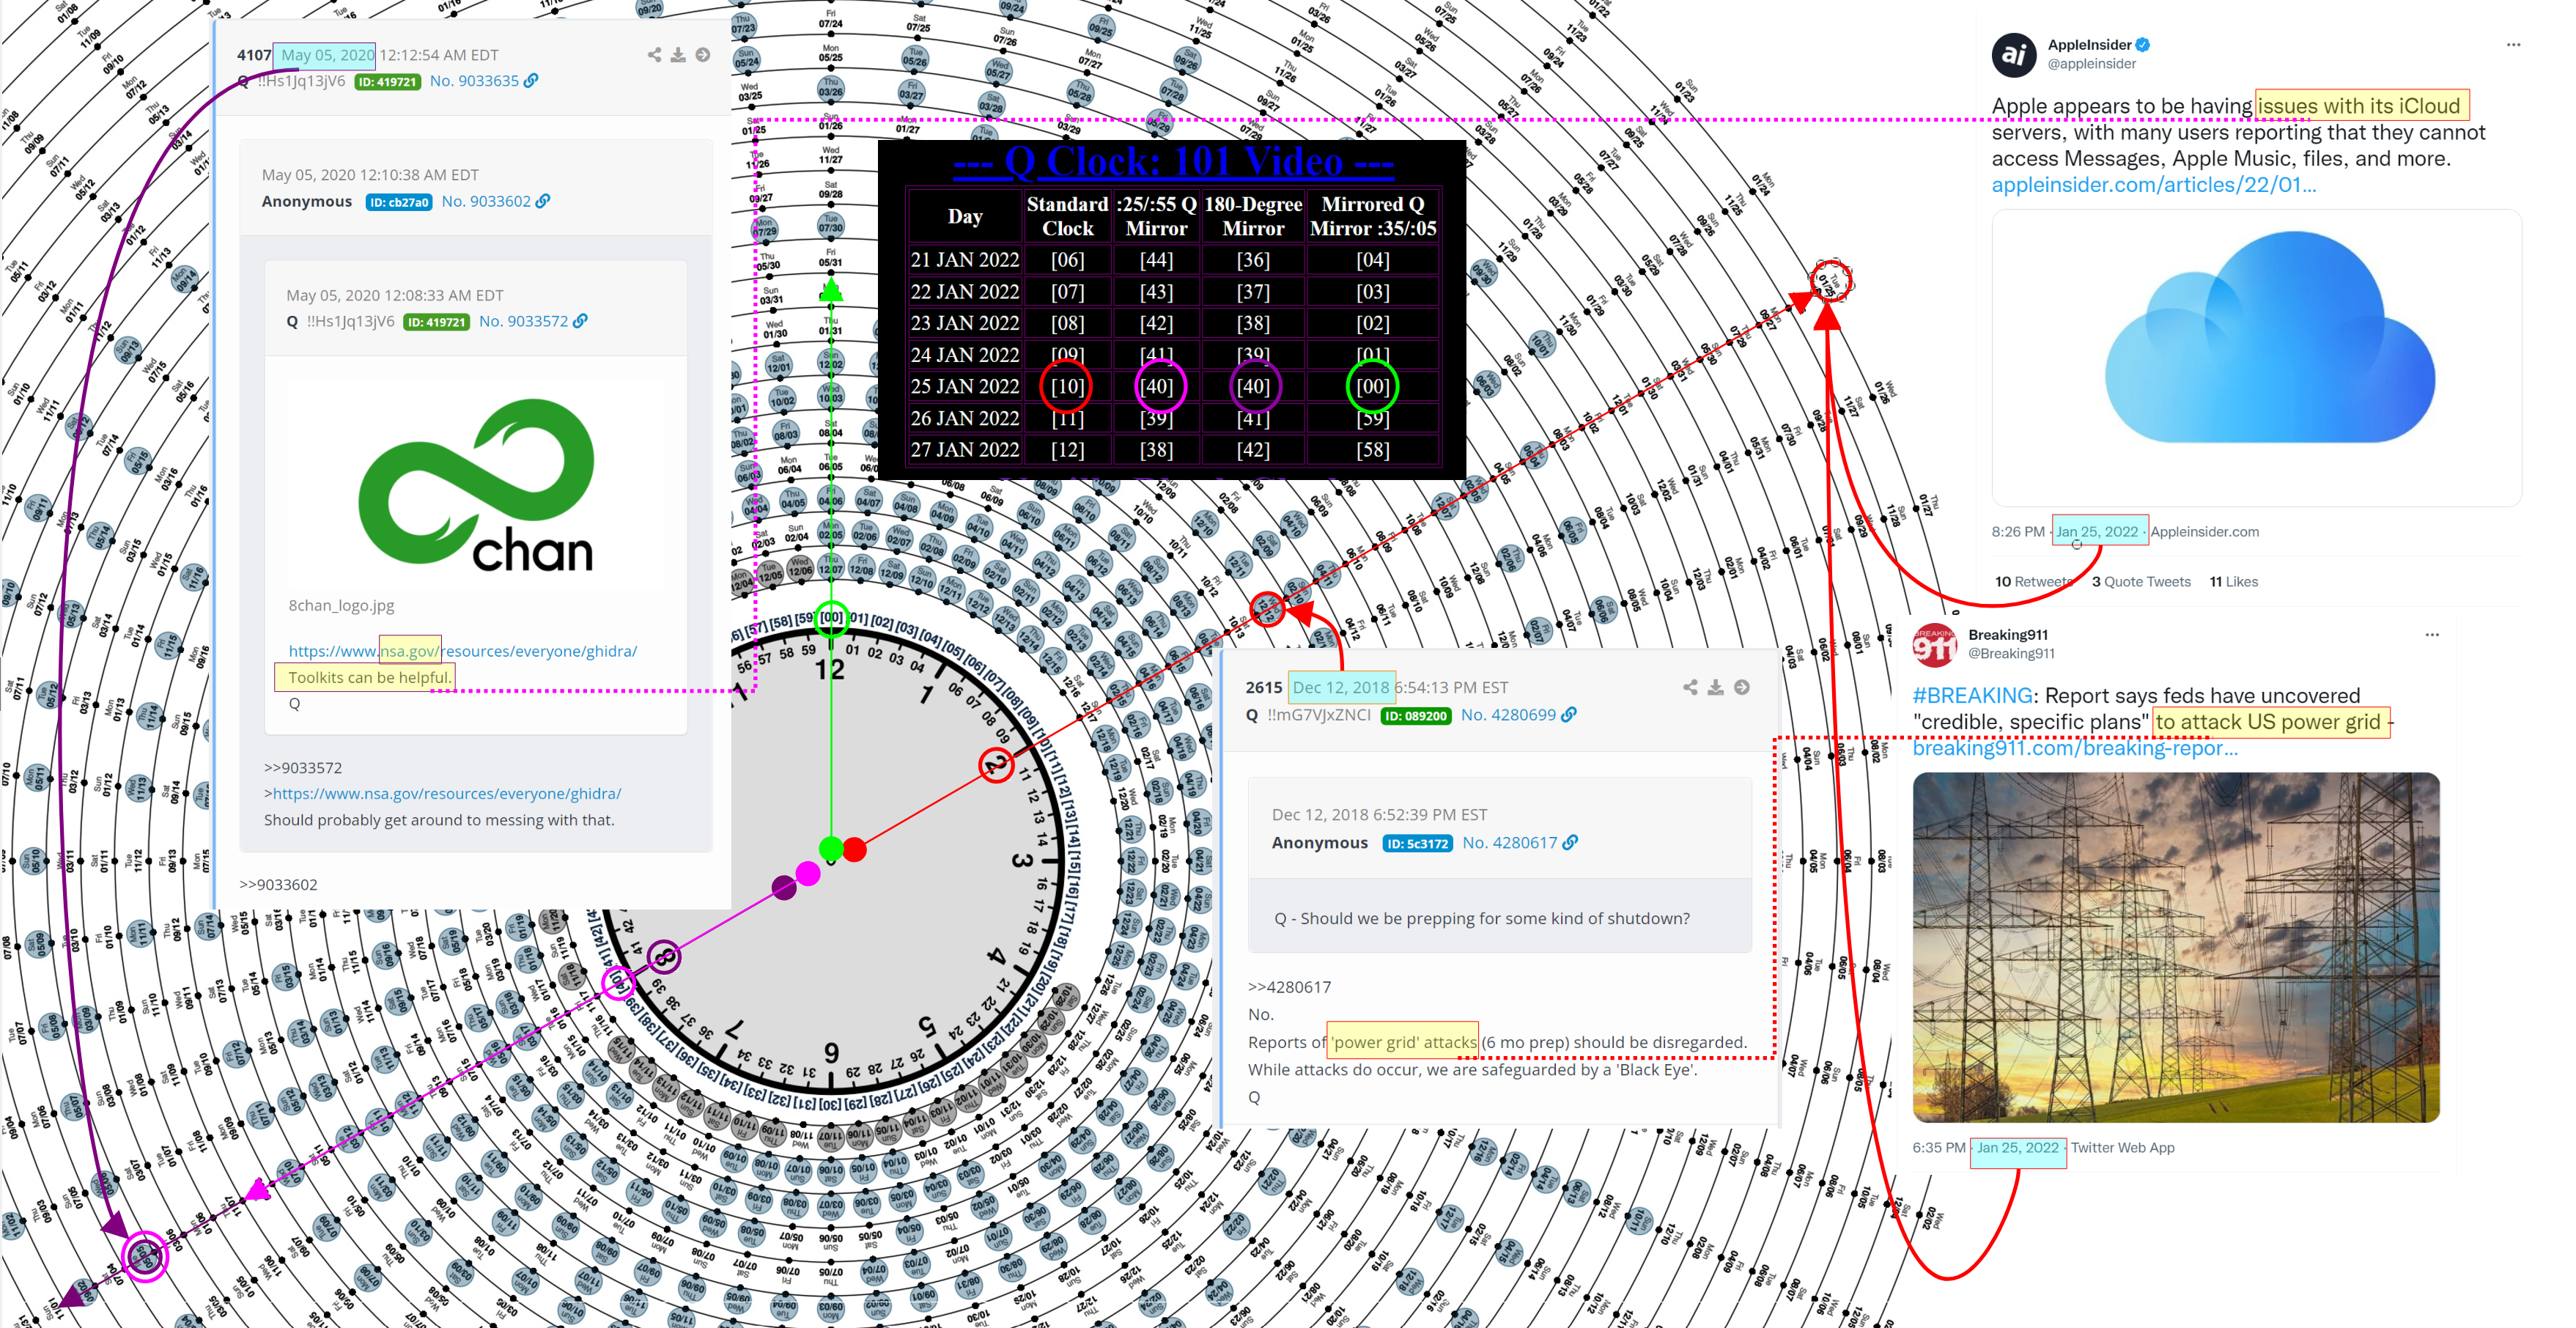Click the May 05, 2020 date on post 4107
The width and height of the screenshot is (2576, 1328).
click(327, 55)
